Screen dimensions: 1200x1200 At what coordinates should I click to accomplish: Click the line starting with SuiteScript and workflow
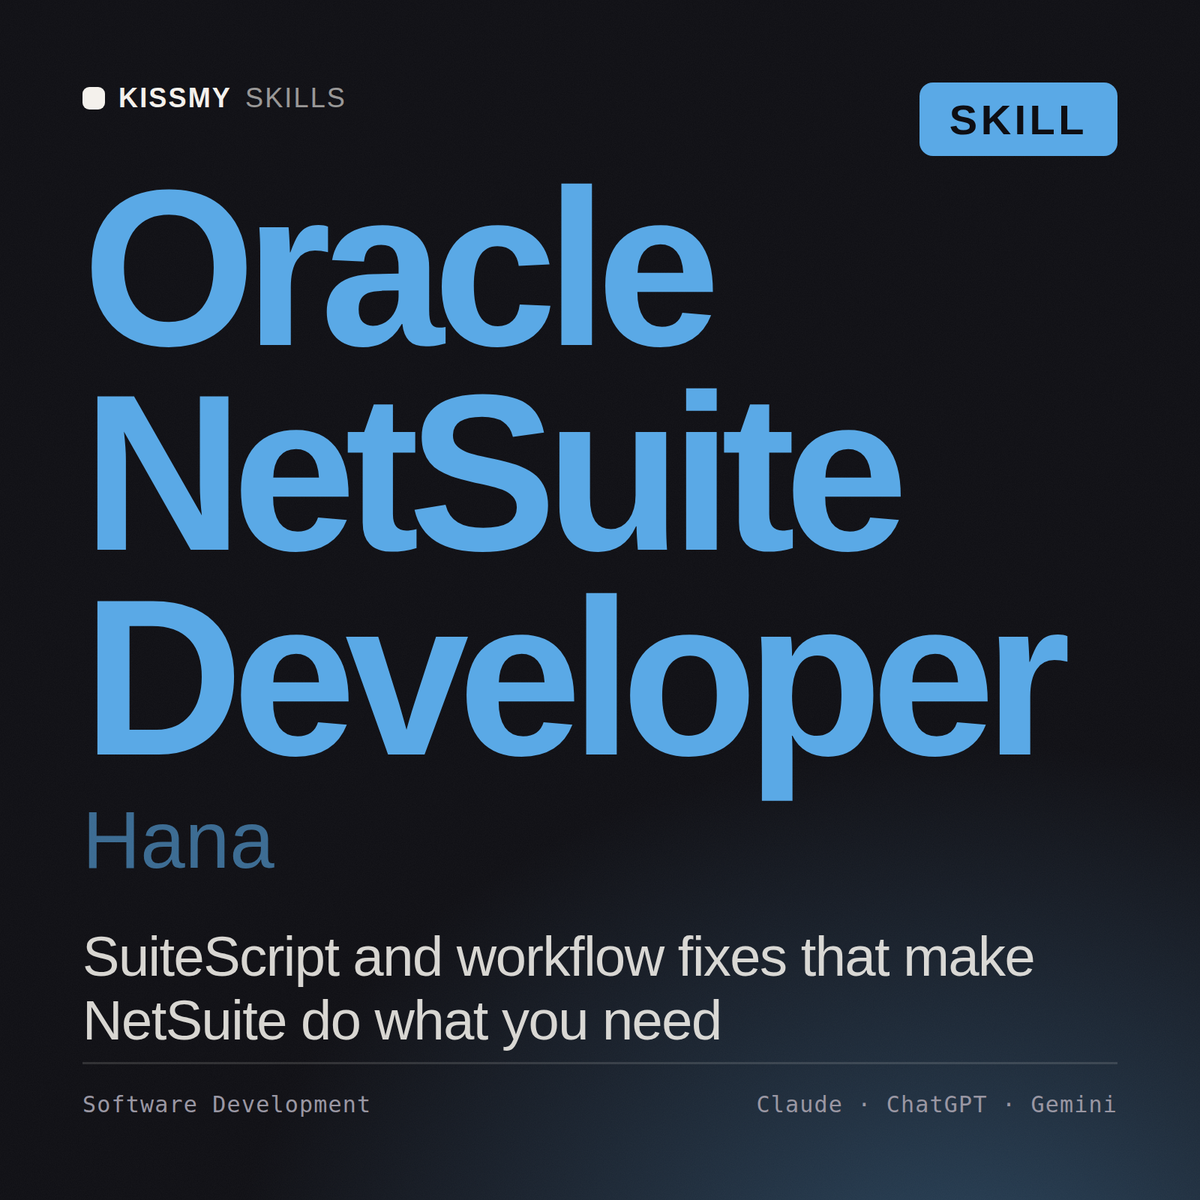coord(559,958)
